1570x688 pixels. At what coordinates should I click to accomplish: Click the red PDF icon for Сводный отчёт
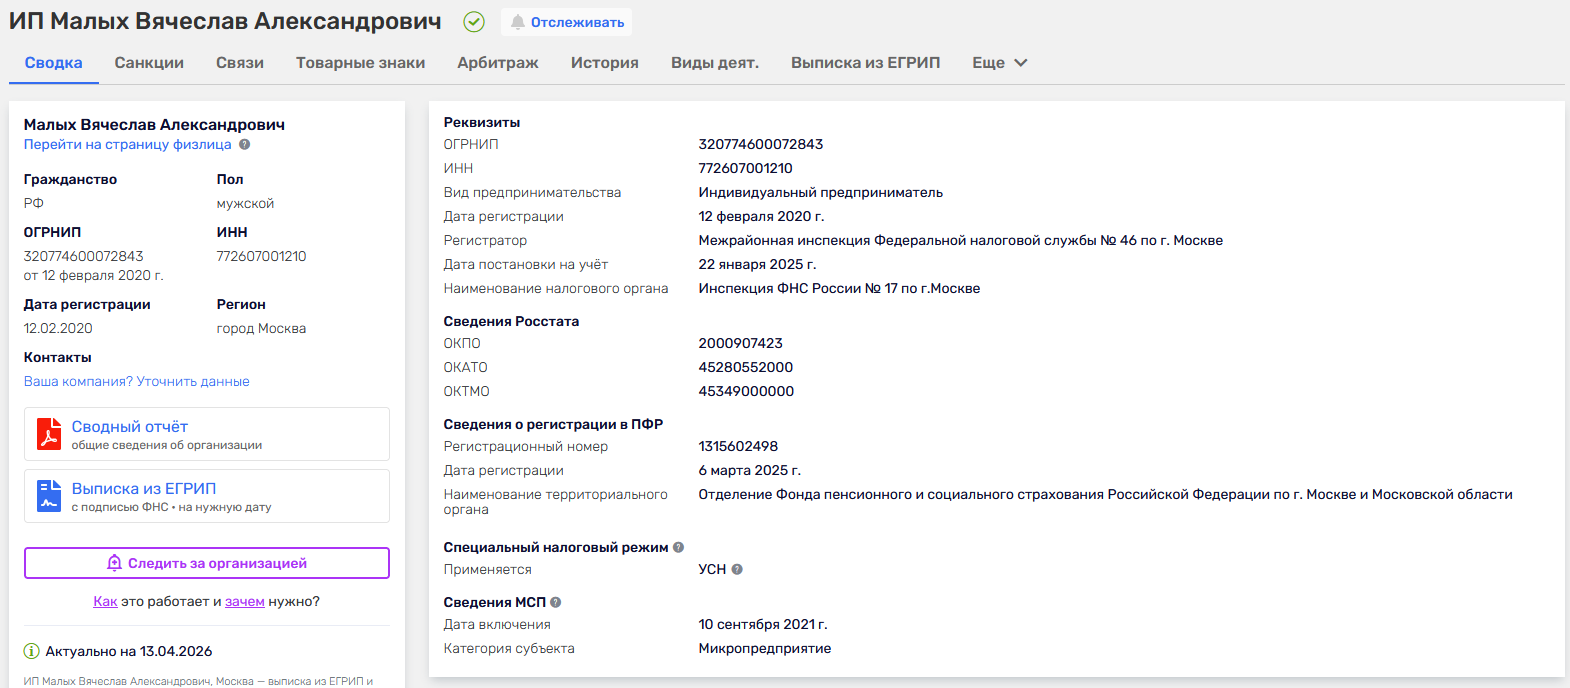pos(49,434)
